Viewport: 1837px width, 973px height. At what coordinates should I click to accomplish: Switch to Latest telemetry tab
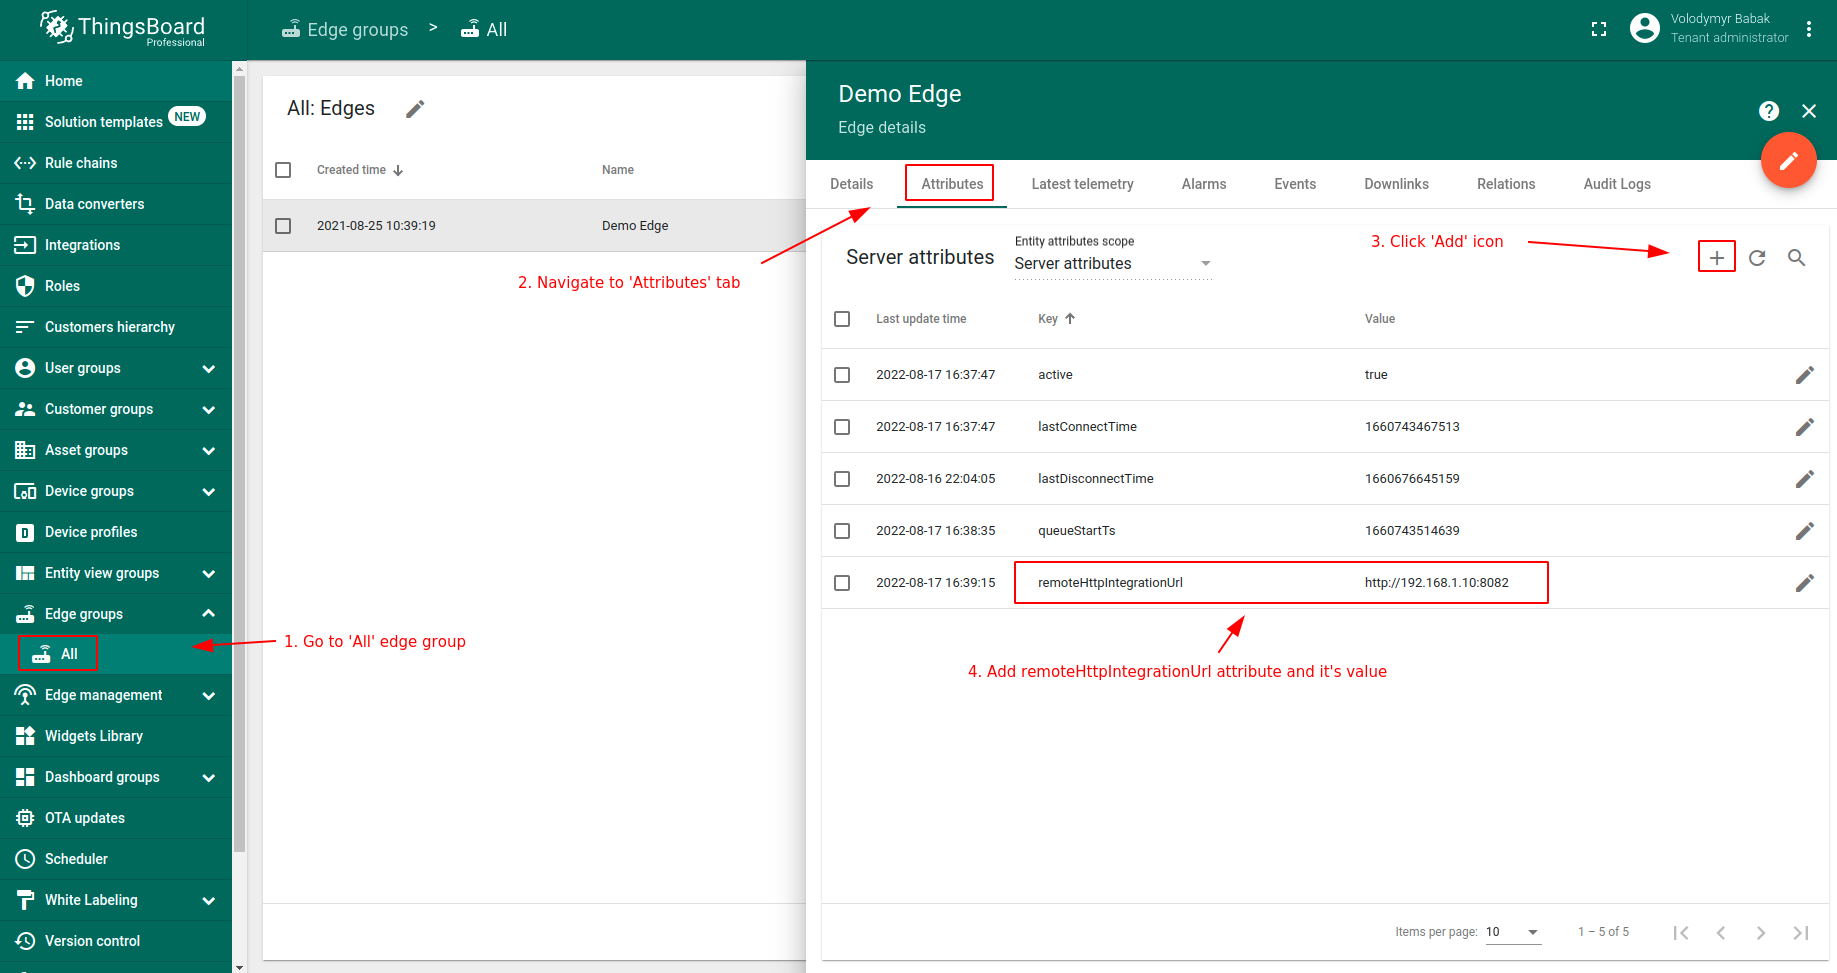point(1082,184)
